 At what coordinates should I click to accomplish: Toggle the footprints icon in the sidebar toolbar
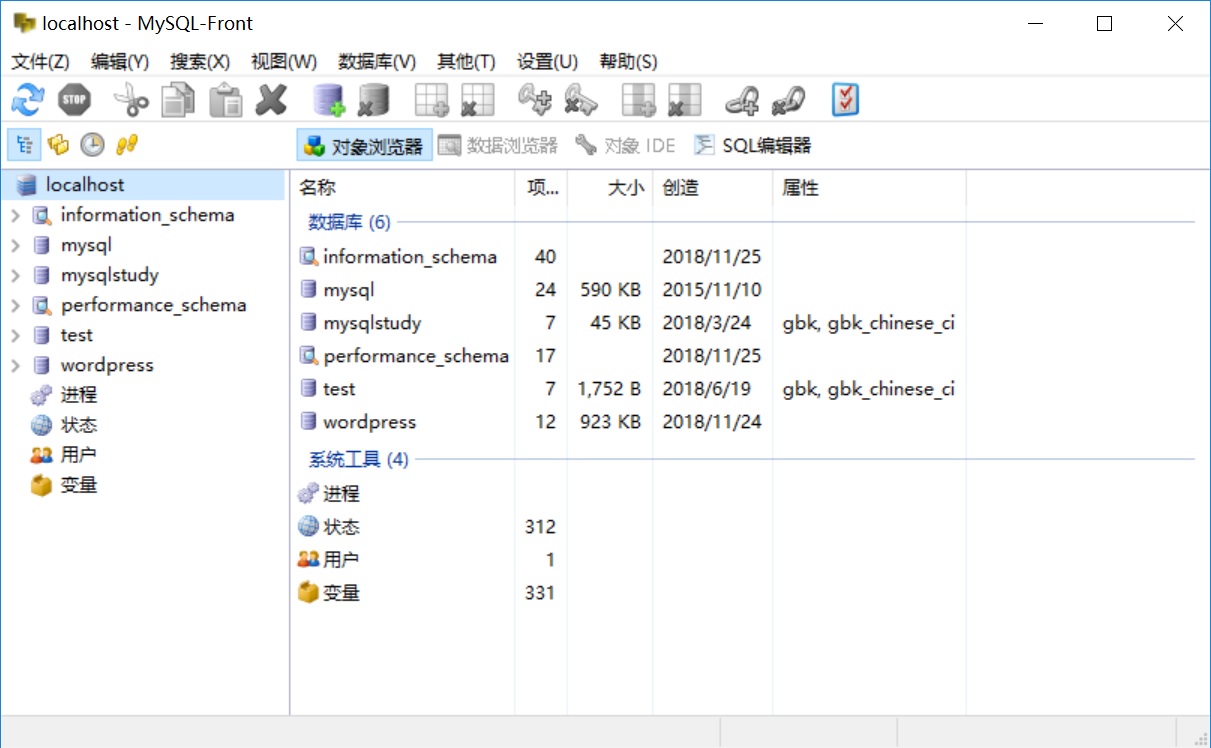(126, 145)
